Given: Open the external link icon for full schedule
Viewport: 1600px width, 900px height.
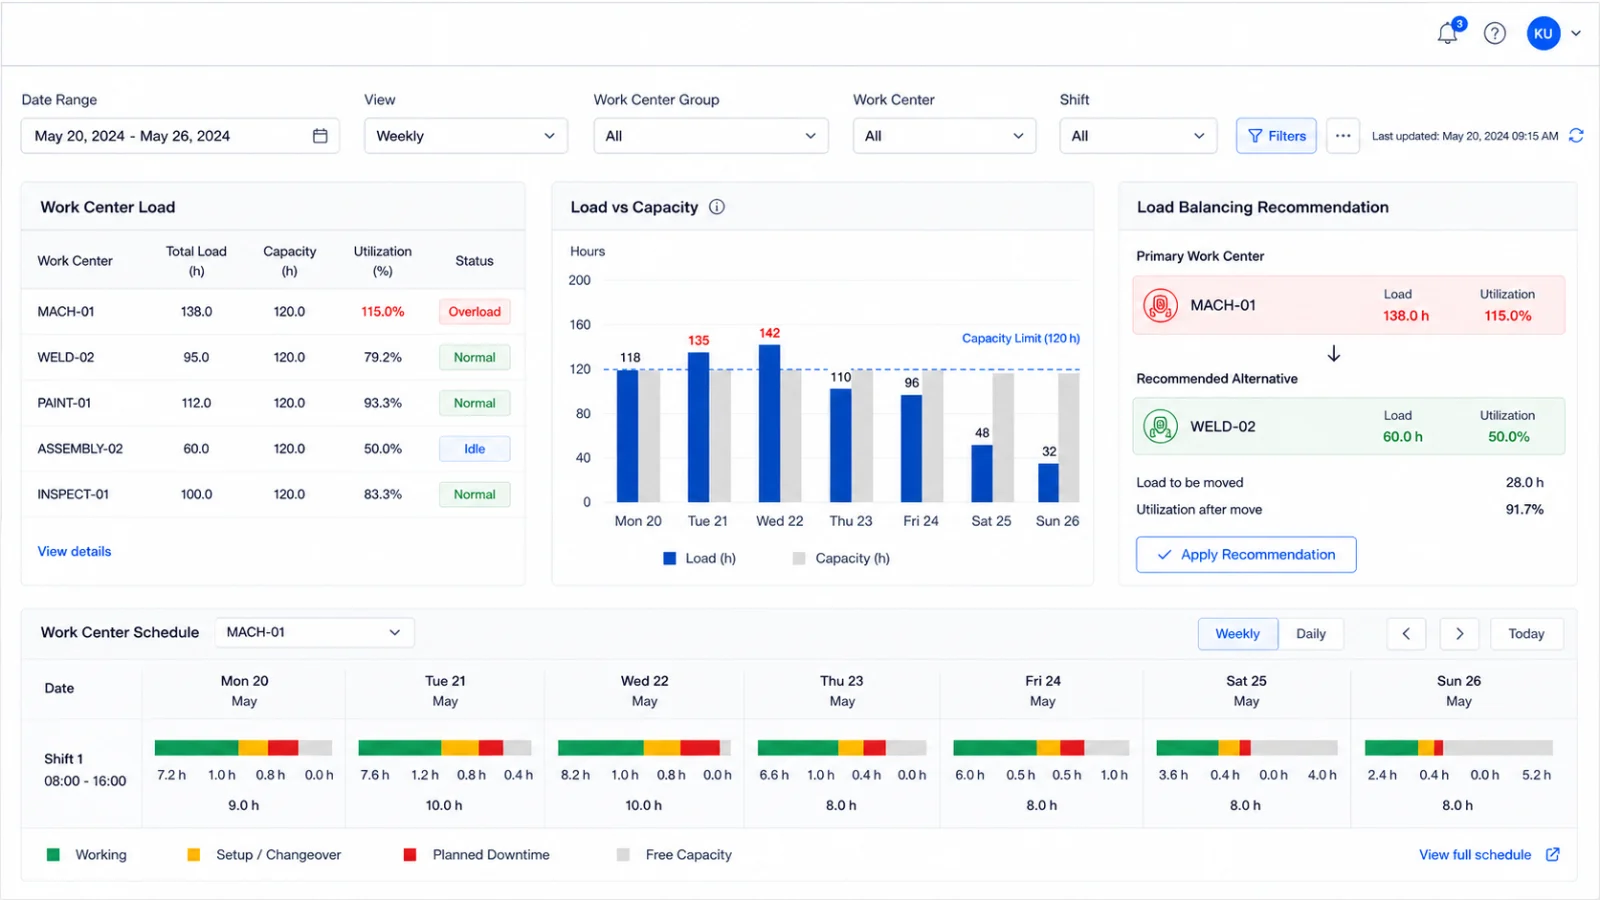Looking at the screenshot, I should [x=1553, y=855].
